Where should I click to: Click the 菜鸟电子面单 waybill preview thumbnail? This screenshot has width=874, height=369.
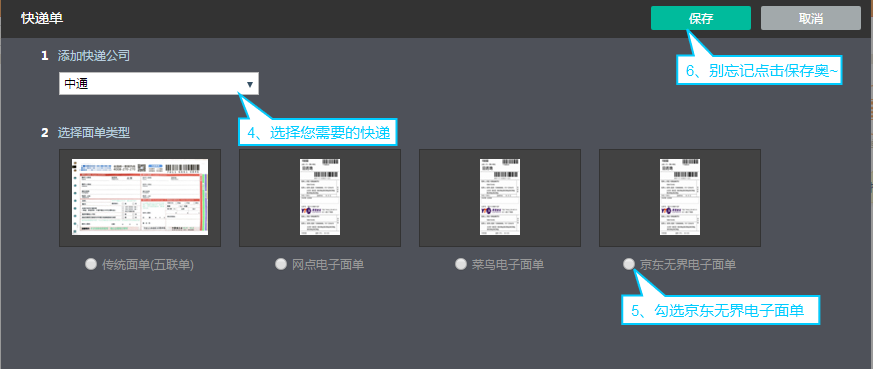tap(500, 198)
